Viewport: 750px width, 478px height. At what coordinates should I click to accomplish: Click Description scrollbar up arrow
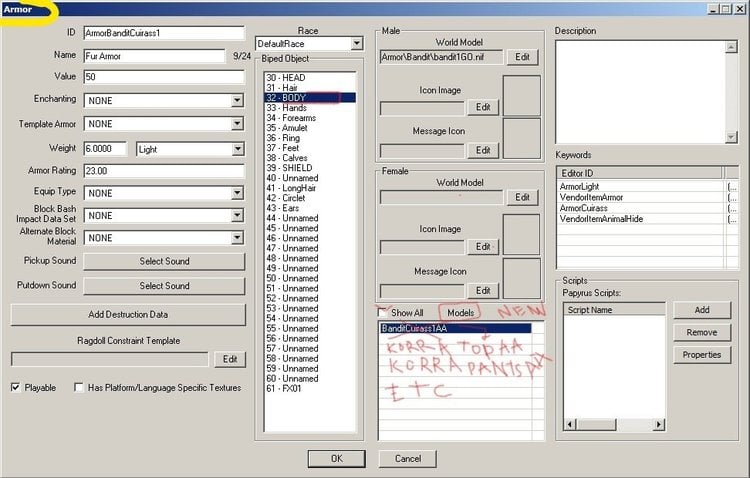click(730, 47)
